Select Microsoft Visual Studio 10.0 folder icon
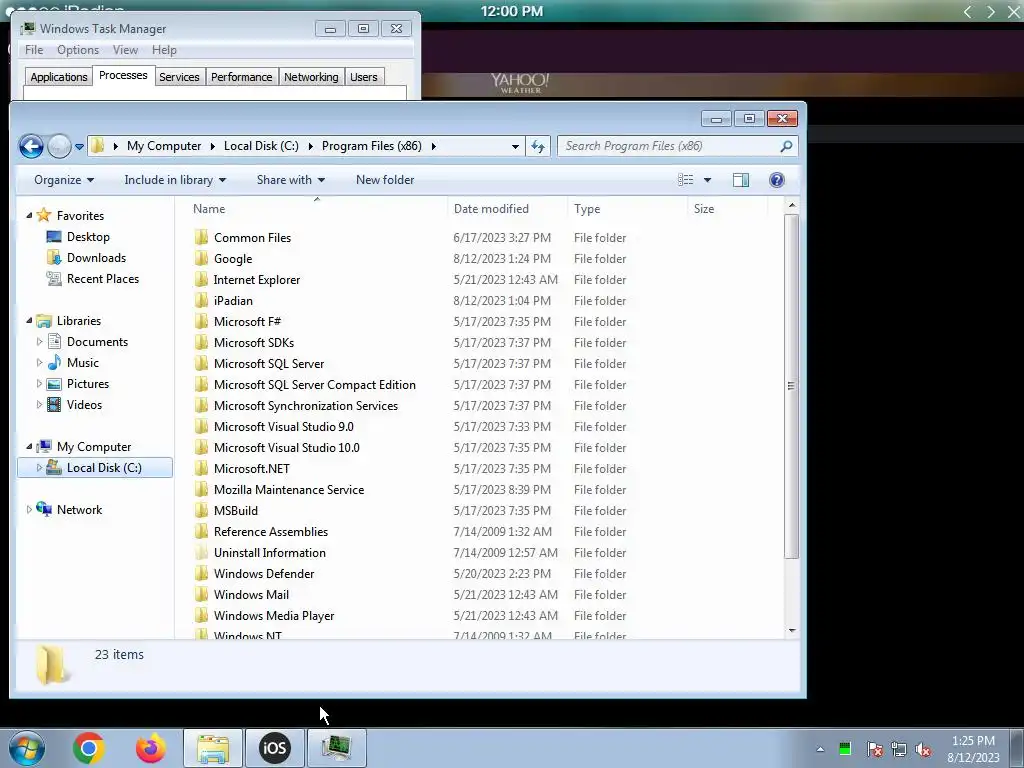The image size is (1024, 768). (x=201, y=447)
